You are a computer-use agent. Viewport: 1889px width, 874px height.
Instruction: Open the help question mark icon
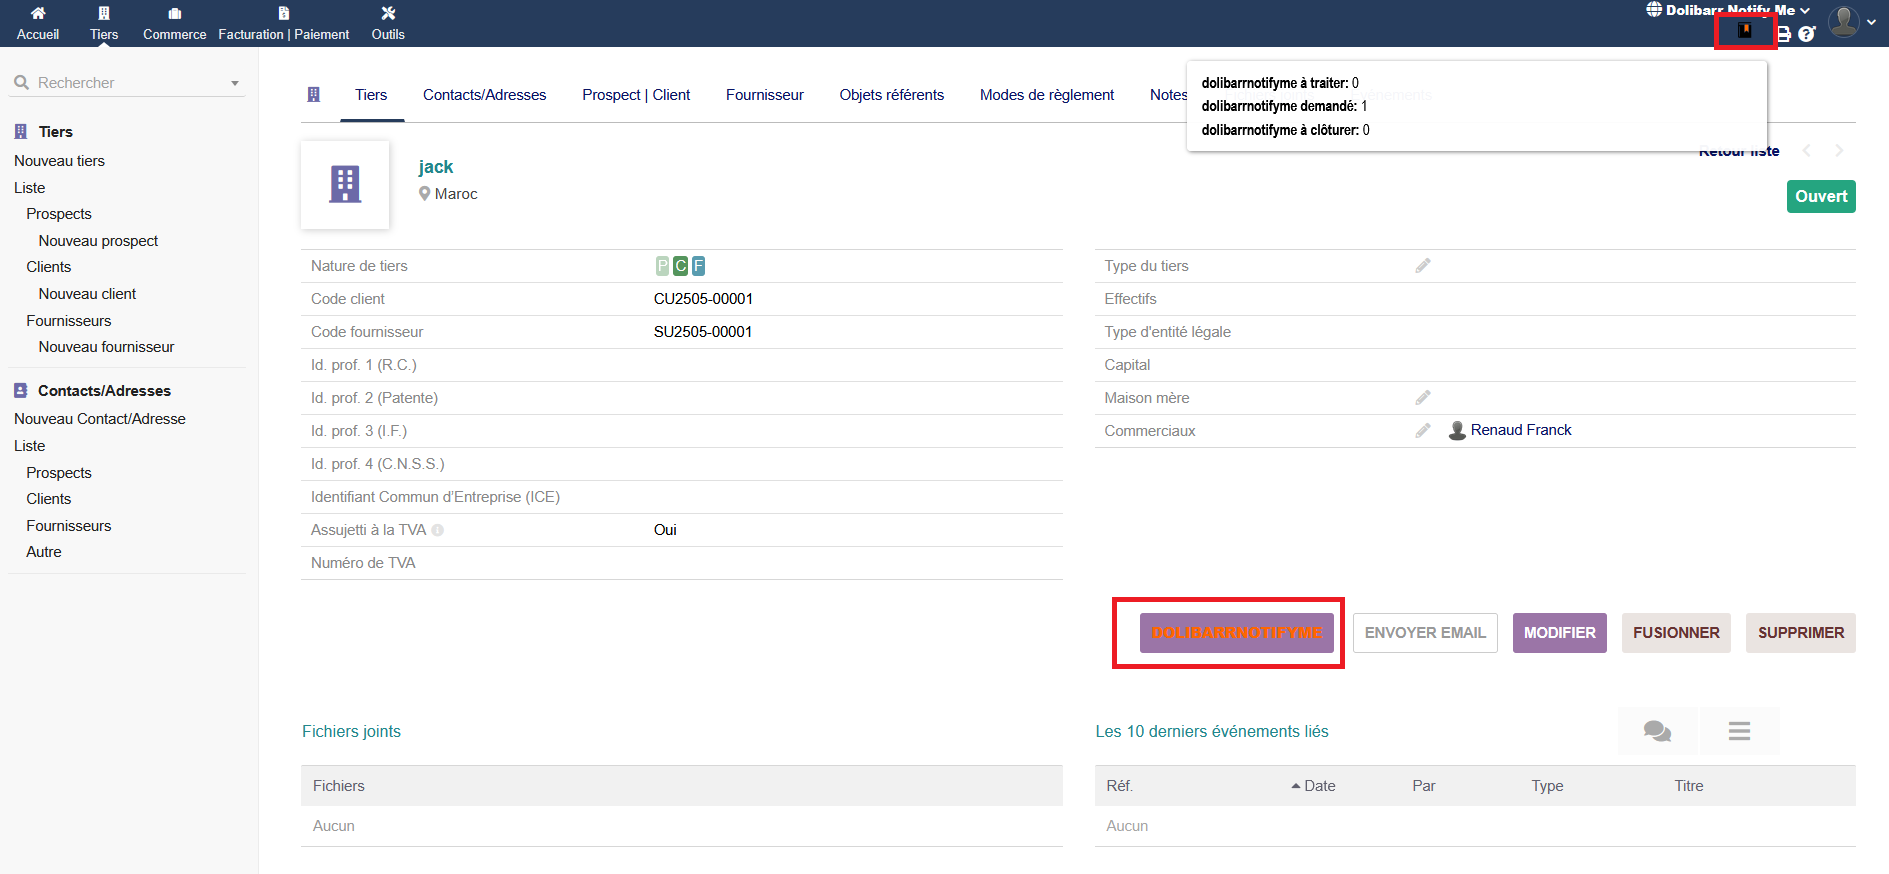1806,34
